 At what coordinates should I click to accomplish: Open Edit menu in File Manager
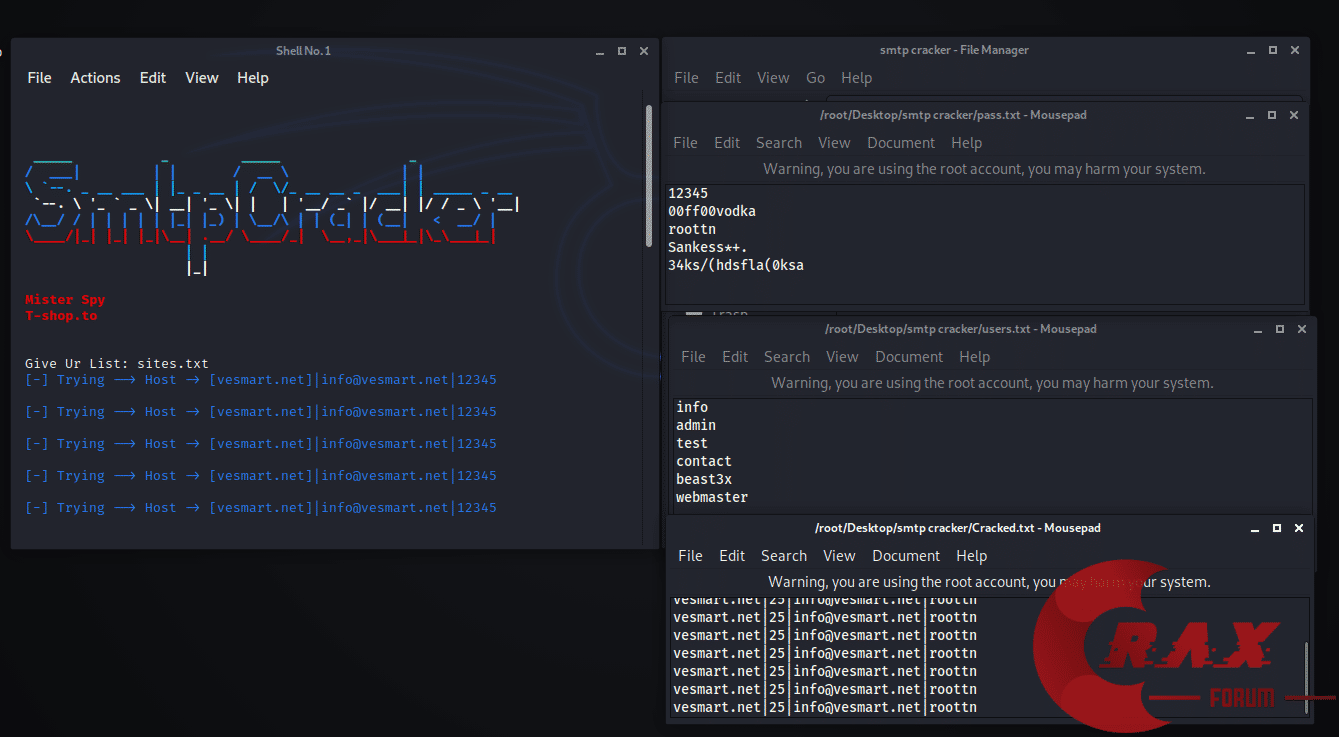[x=728, y=78]
